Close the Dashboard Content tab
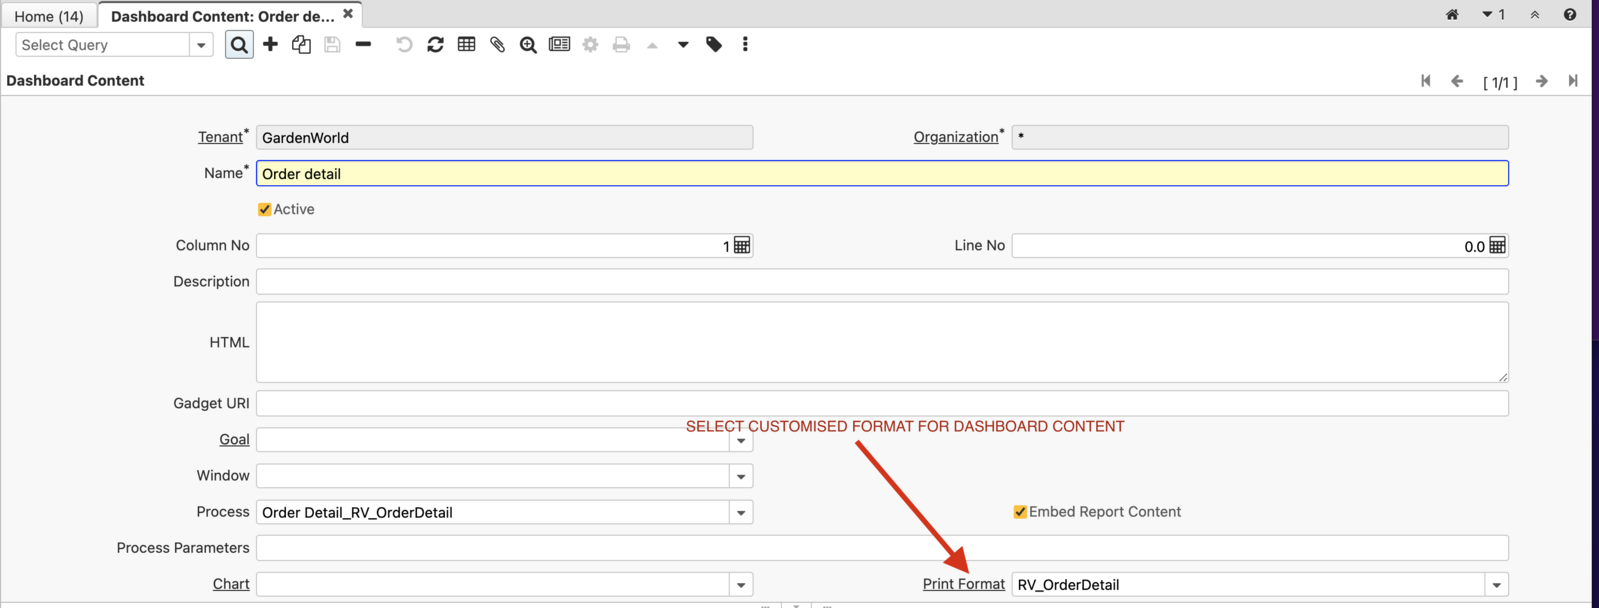 pyautogui.click(x=348, y=14)
